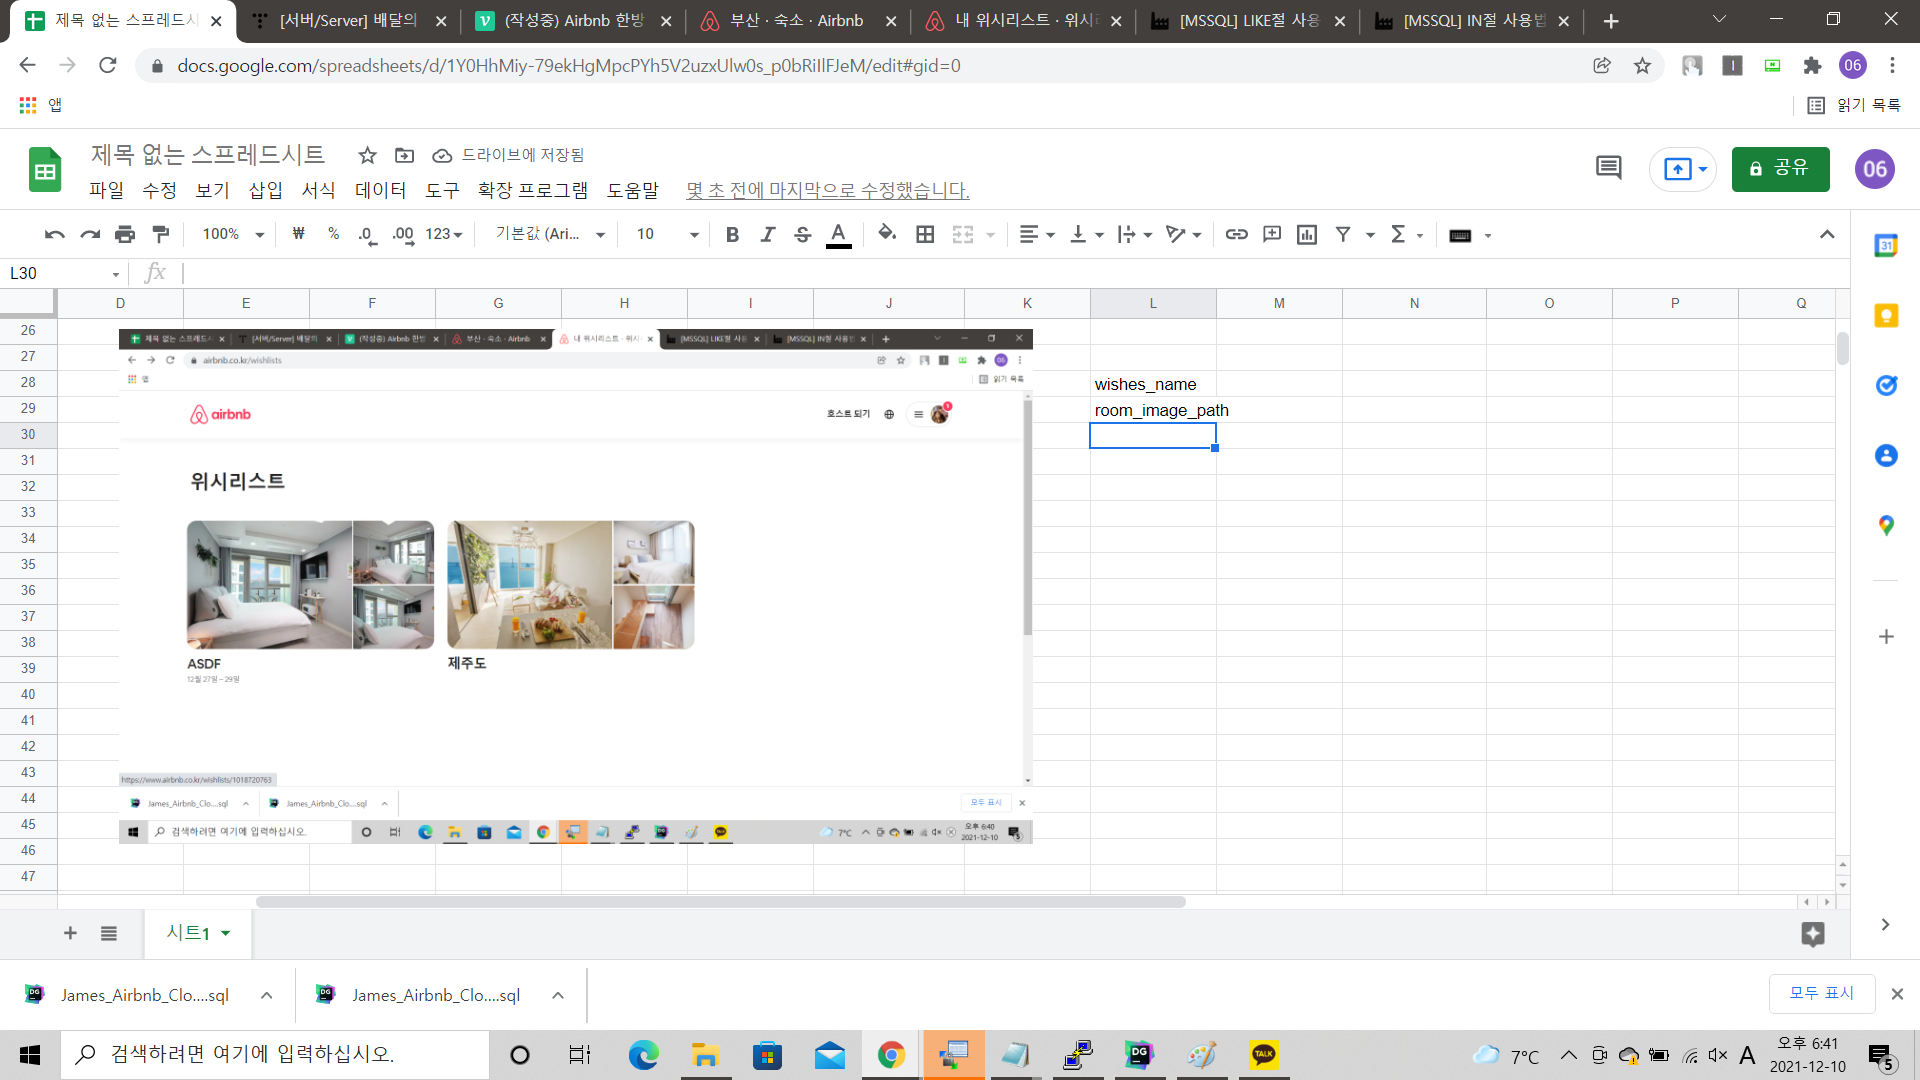Click the print icon

tap(125, 234)
